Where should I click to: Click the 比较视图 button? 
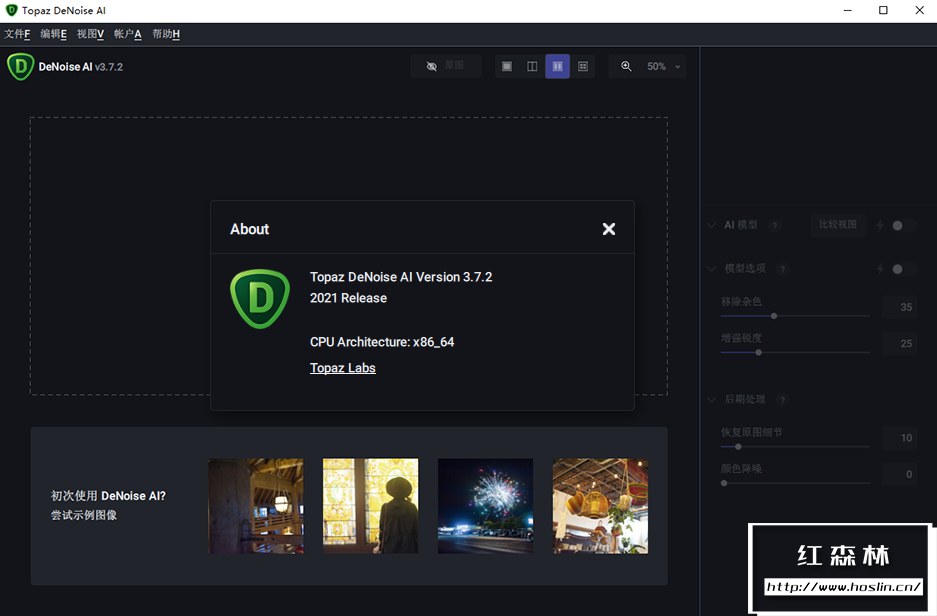point(838,225)
